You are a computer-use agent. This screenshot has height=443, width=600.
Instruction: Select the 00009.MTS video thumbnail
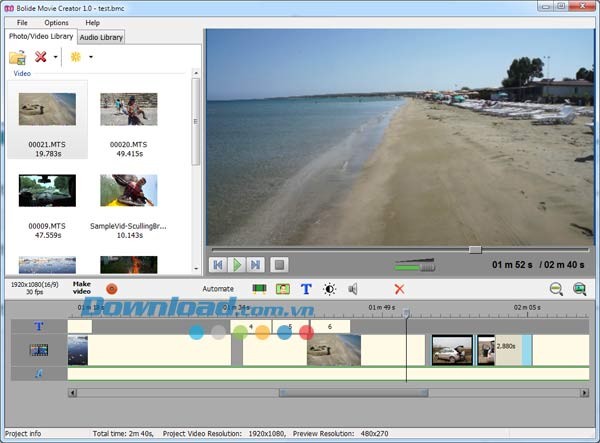pyautogui.click(x=47, y=191)
